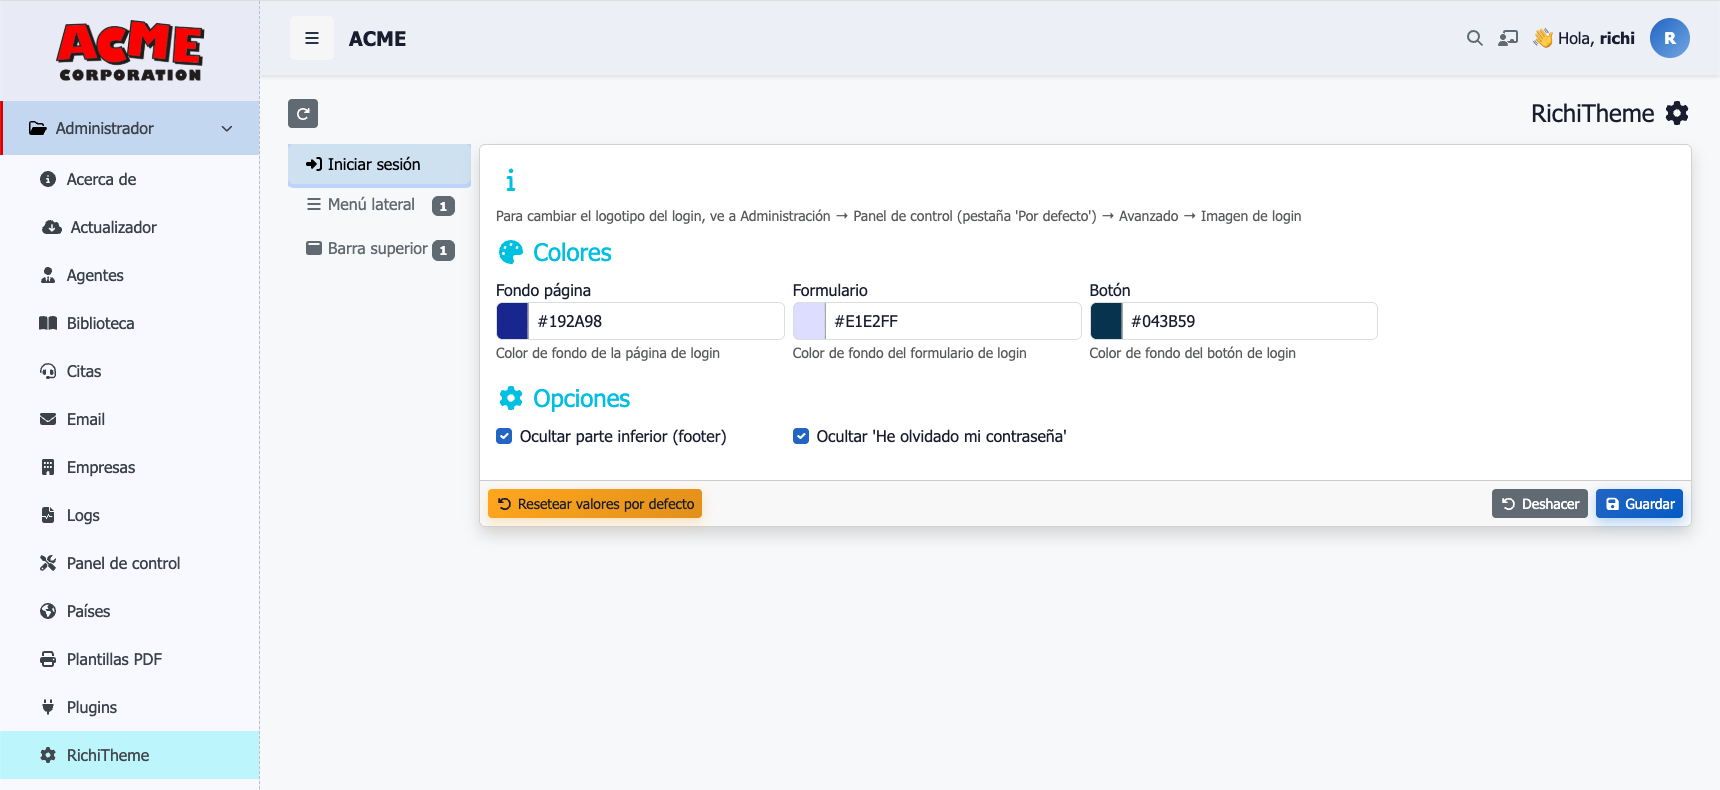This screenshot has height=790, width=1720.
Task: Uncheck 'Ocultar parte inferior (footer)' checkbox
Action: (505, 436)
